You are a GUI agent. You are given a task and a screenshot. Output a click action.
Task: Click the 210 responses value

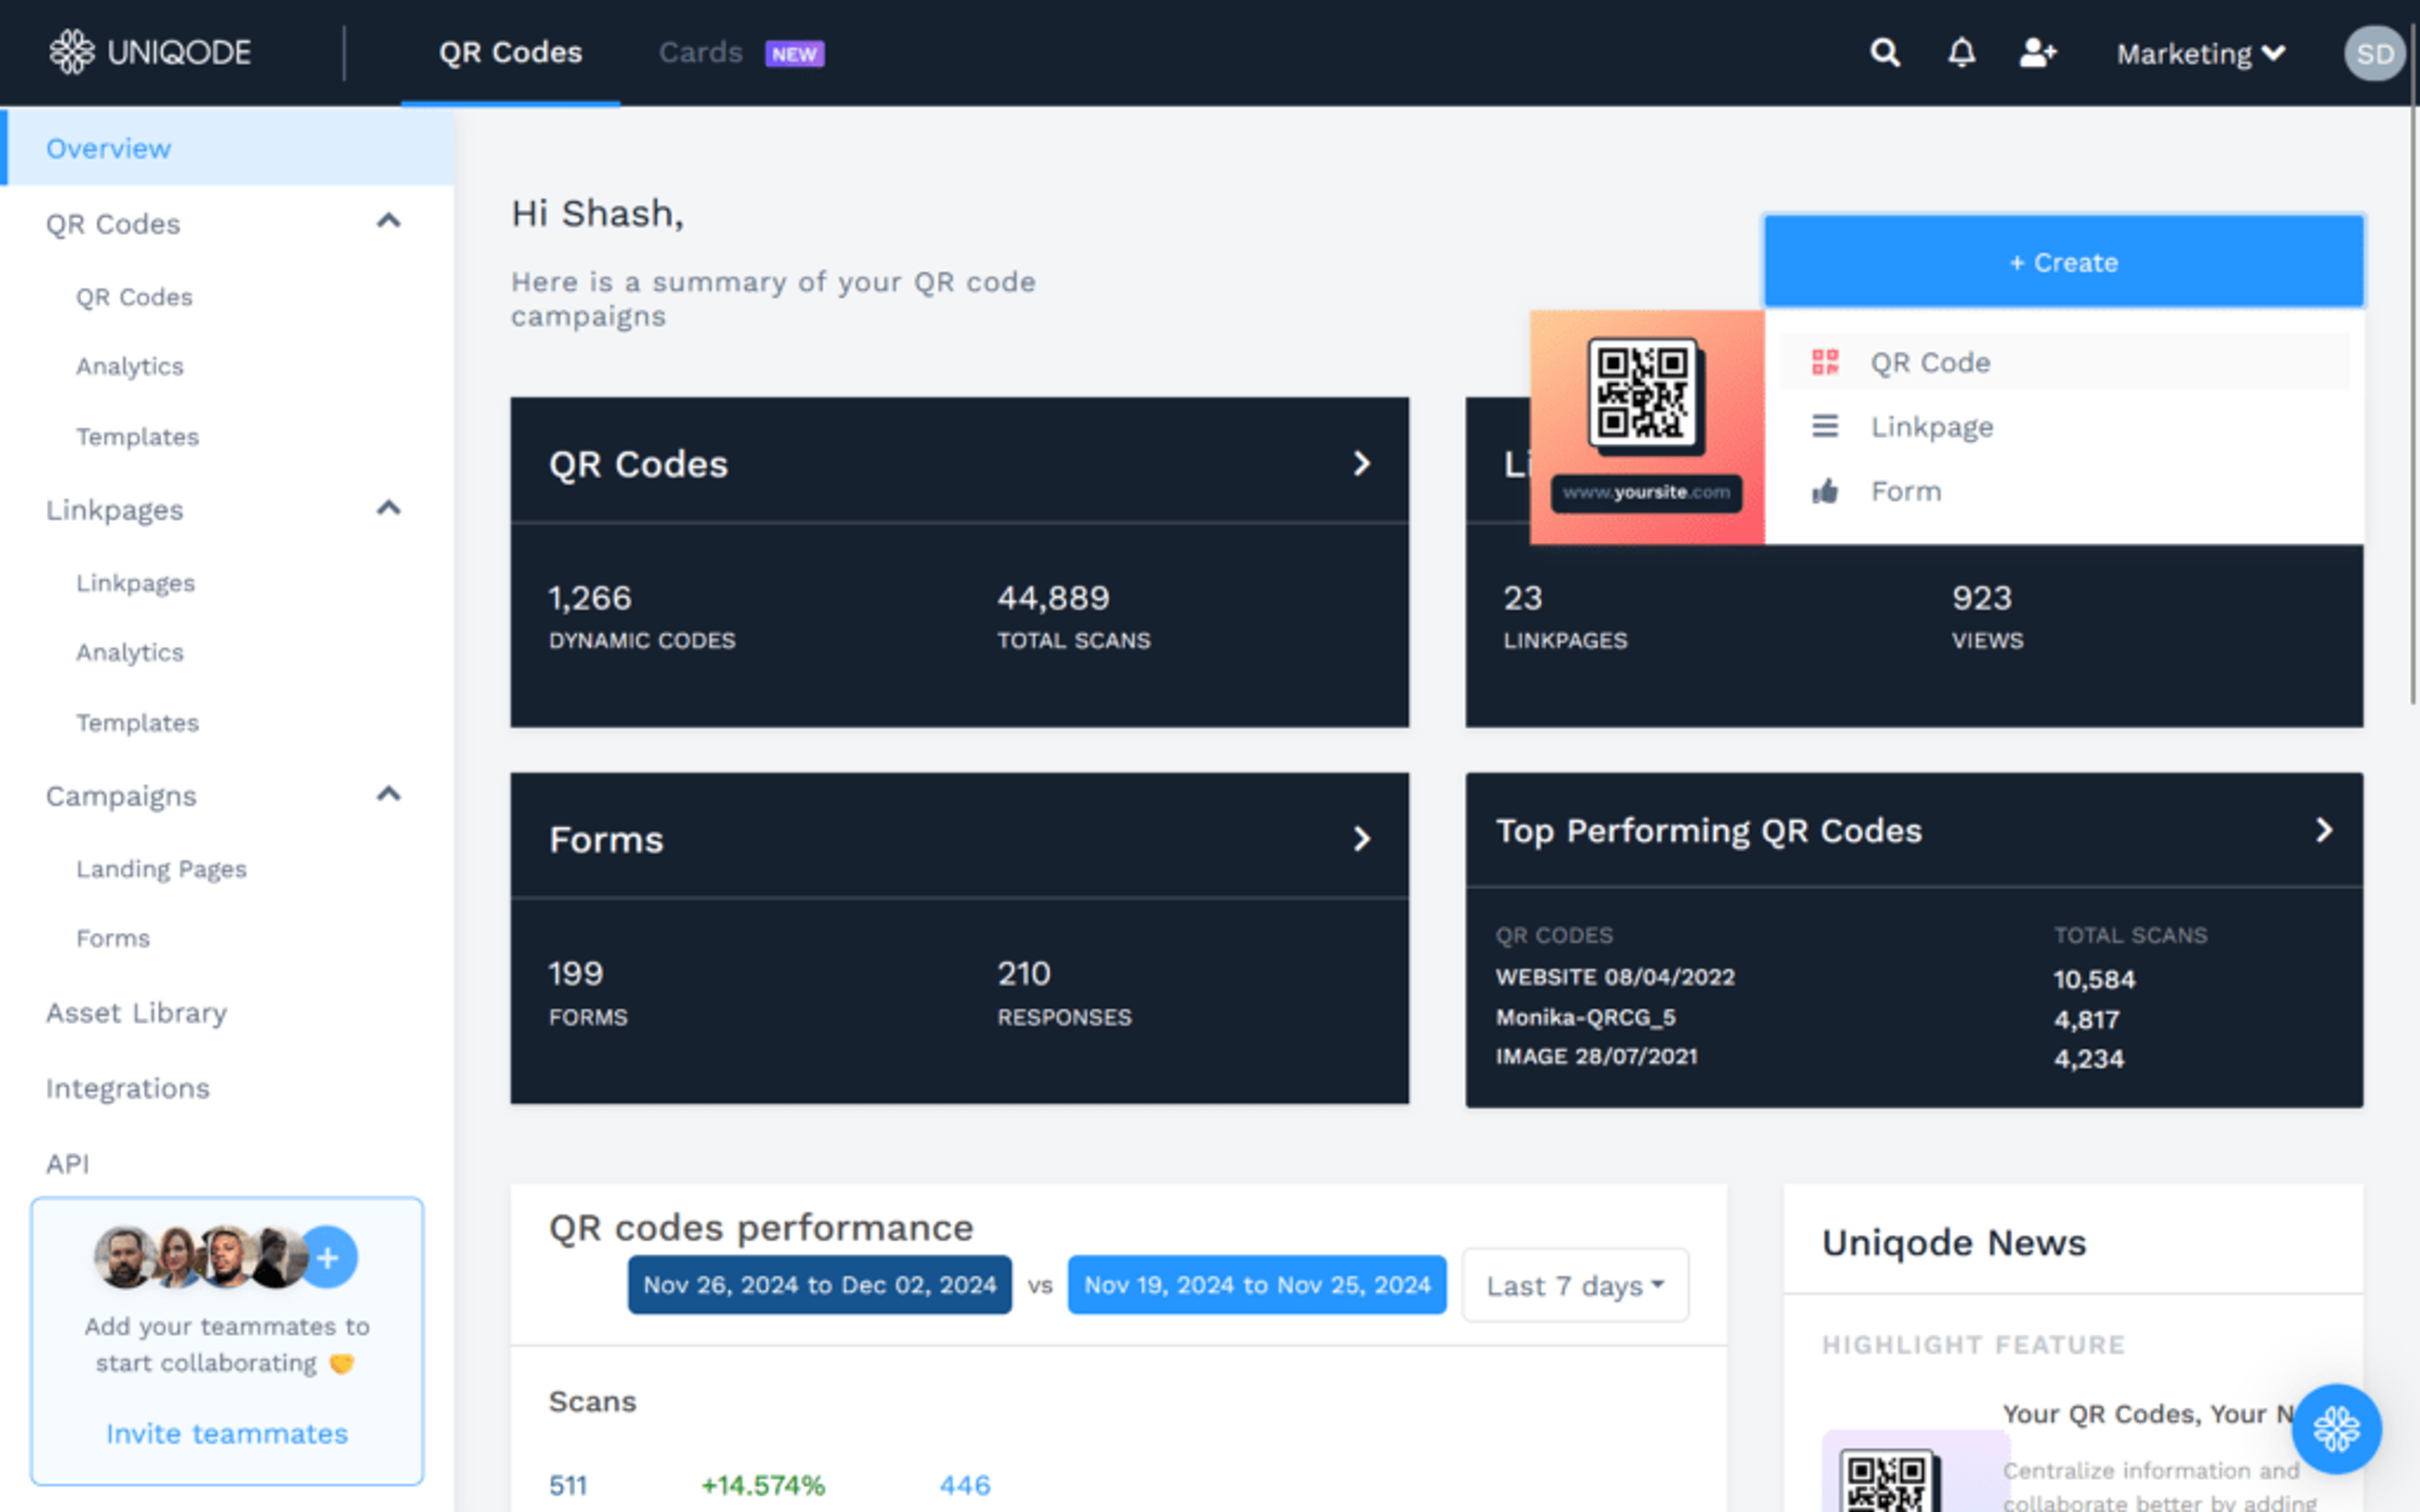1023,973
